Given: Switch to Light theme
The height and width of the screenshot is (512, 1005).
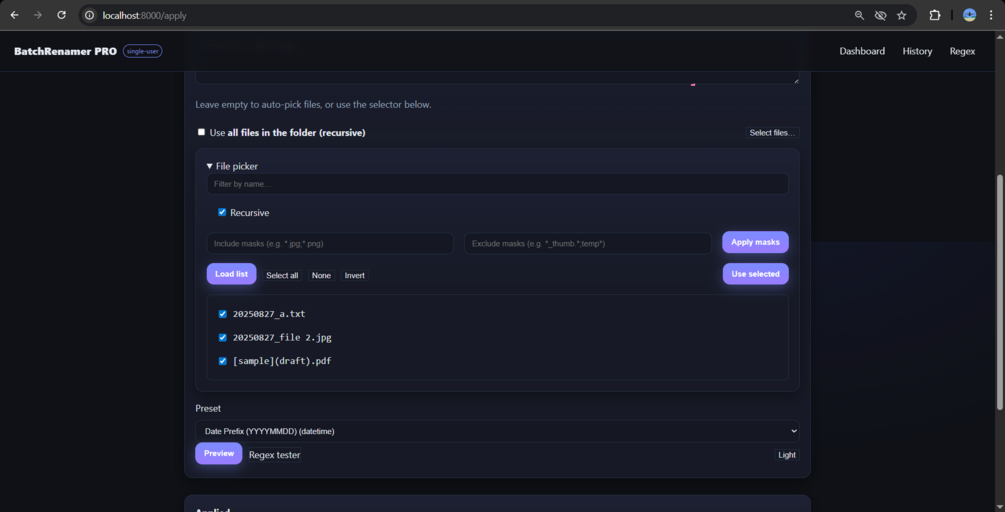Looking at the screenshot, I should click(787, 455).
